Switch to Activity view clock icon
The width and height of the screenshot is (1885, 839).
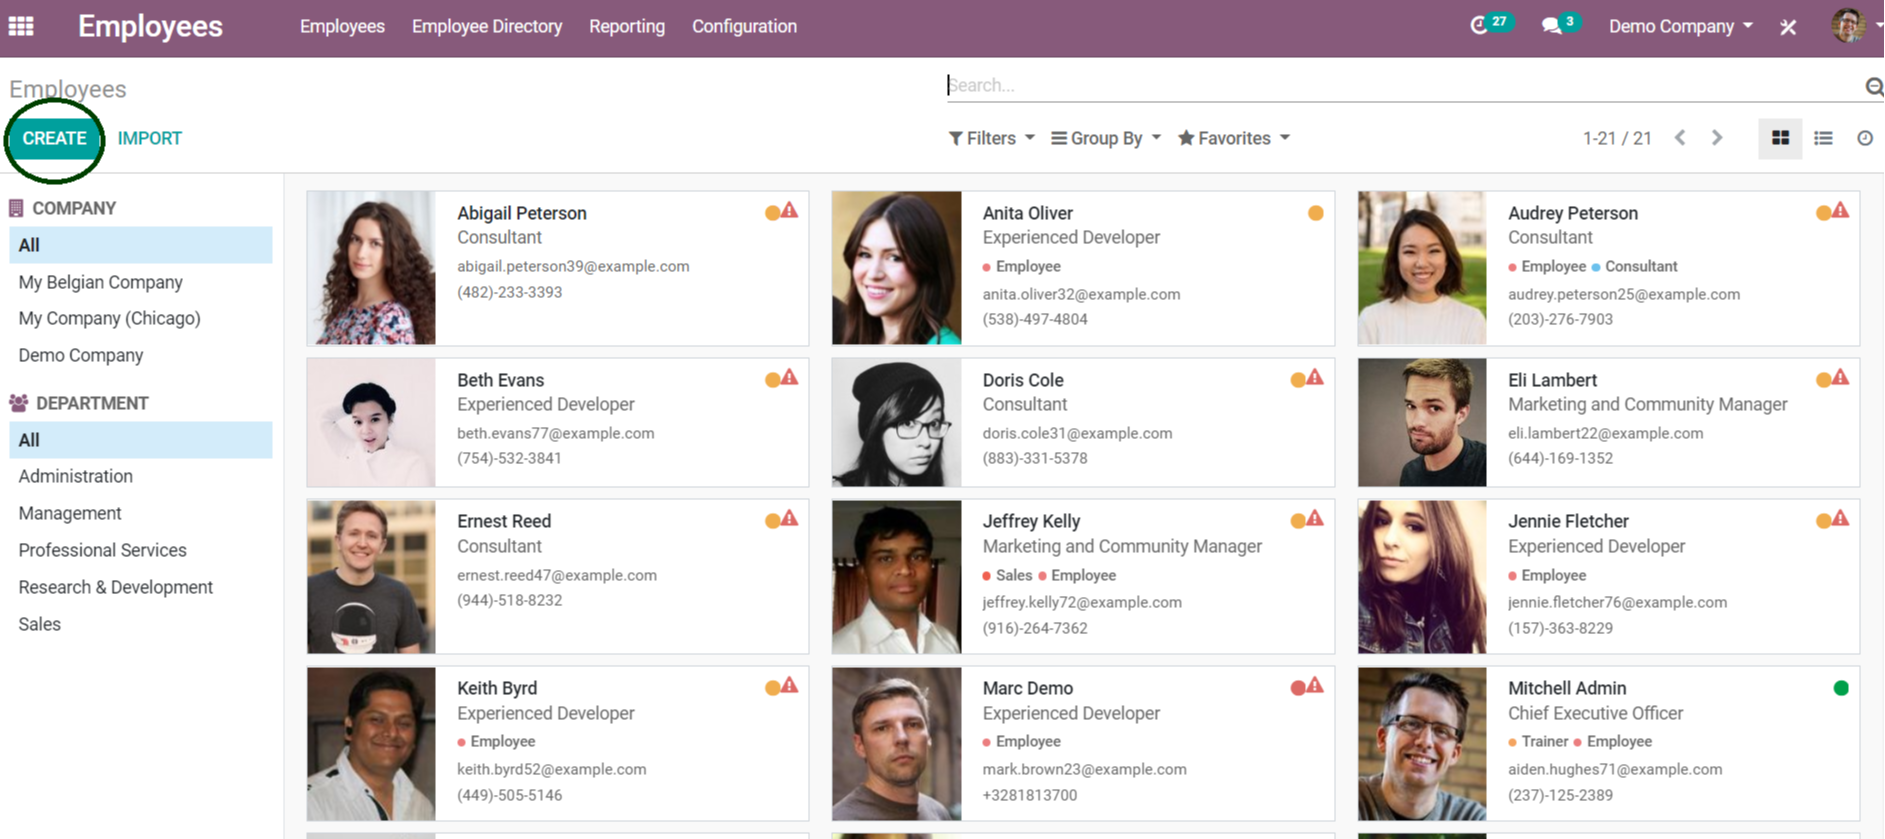pos(1865,138)
